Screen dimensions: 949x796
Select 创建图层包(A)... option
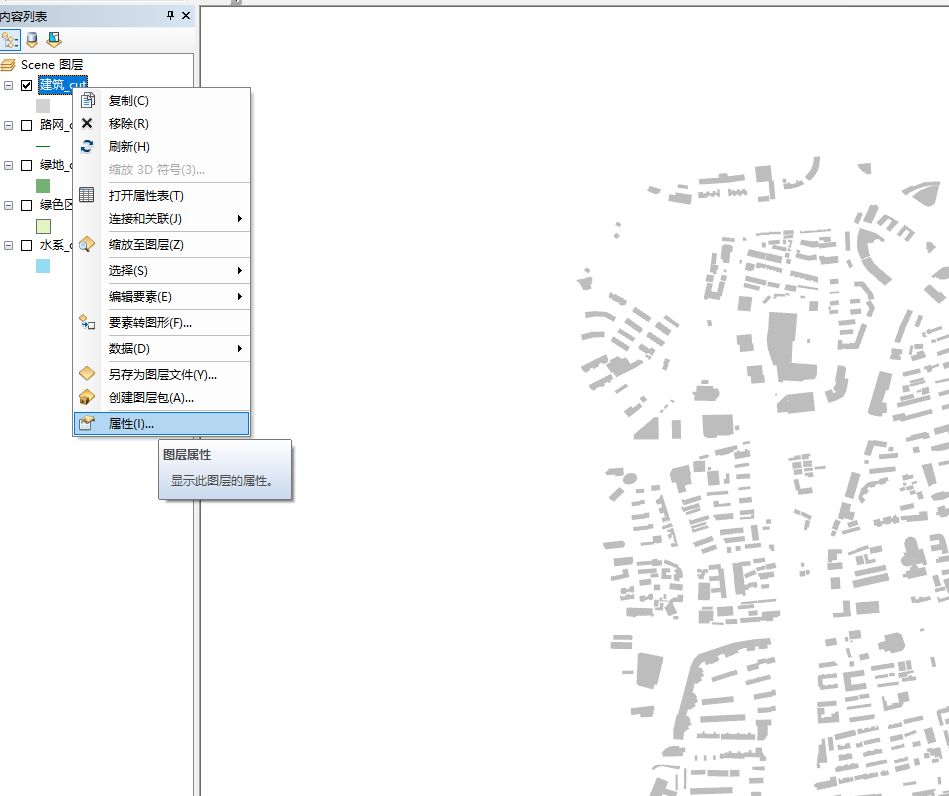coord(151,397)
